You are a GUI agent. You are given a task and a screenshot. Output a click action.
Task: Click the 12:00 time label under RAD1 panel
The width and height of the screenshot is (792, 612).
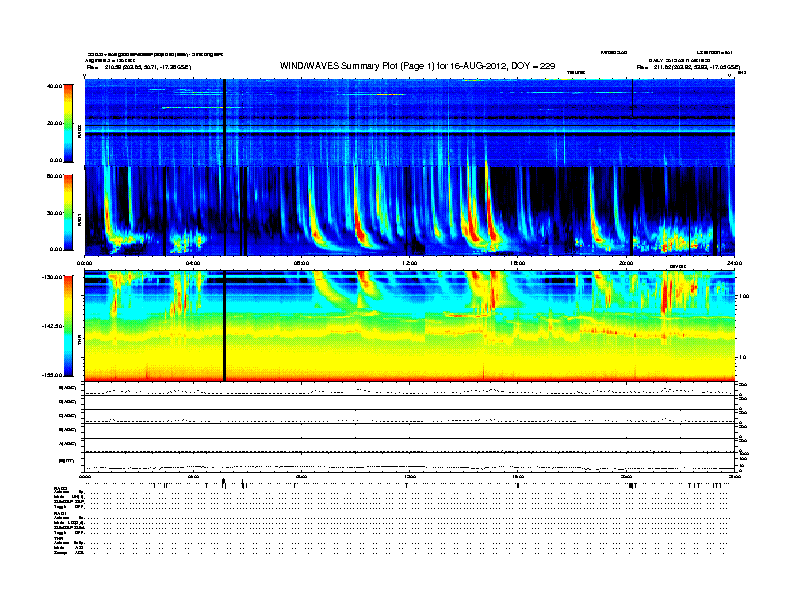click(x=409, y=263)
